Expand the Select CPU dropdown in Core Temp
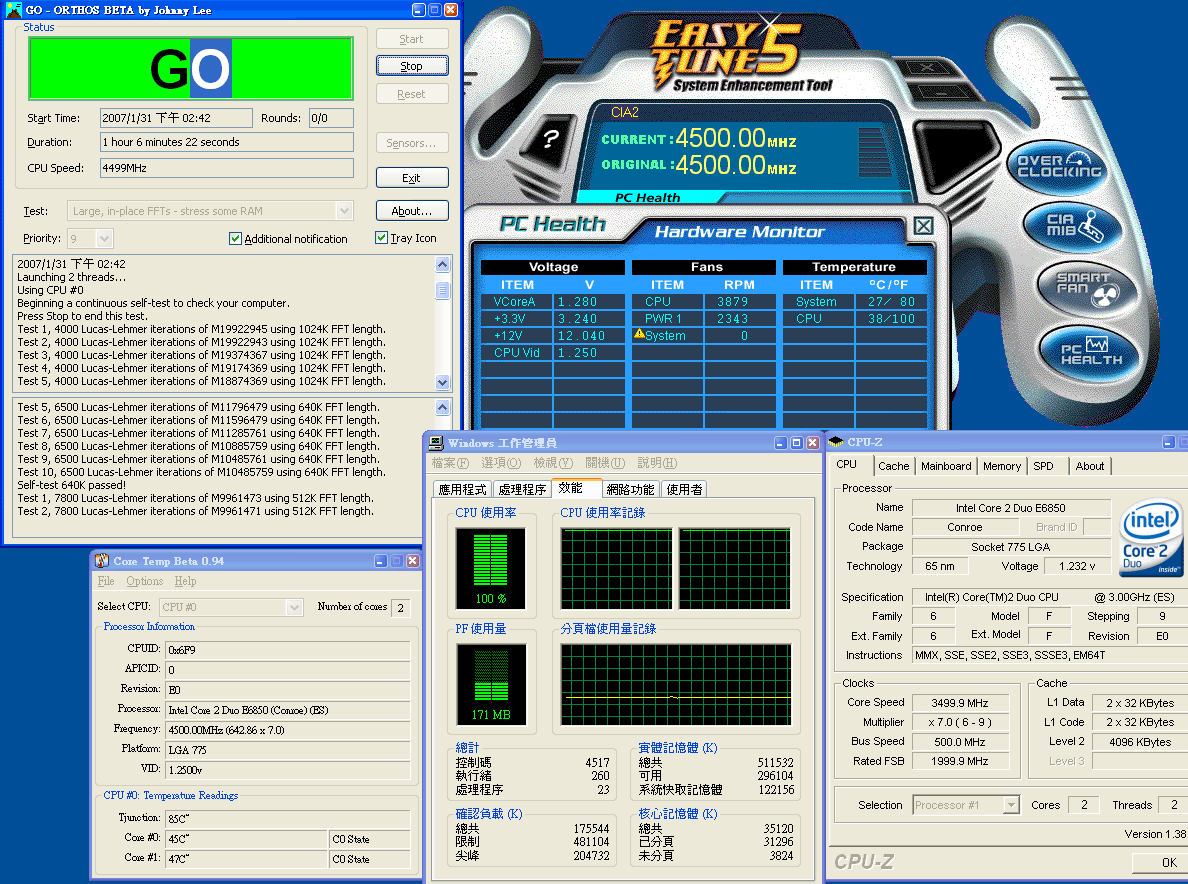The width and height of the screenshot is (1188, 884). tap(295, 607)
